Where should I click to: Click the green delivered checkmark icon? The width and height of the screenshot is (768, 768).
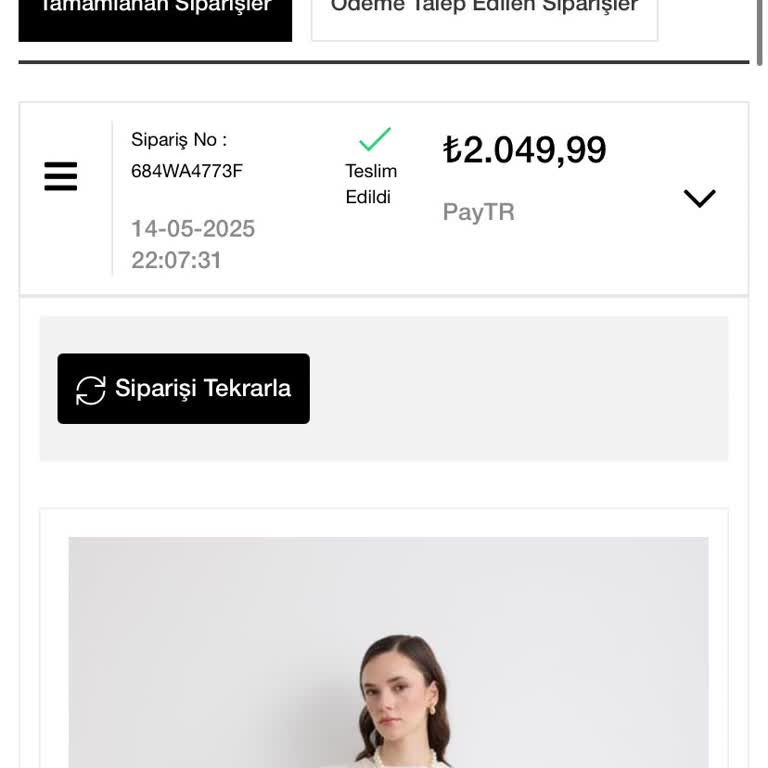(375, 139)
